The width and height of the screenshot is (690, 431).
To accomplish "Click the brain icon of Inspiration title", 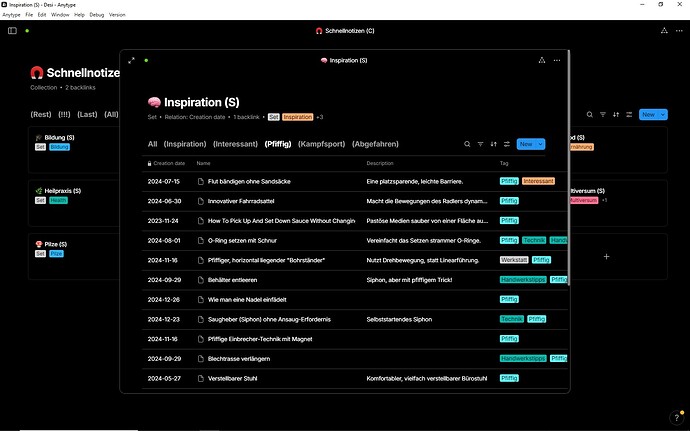I will pos(154,102).
